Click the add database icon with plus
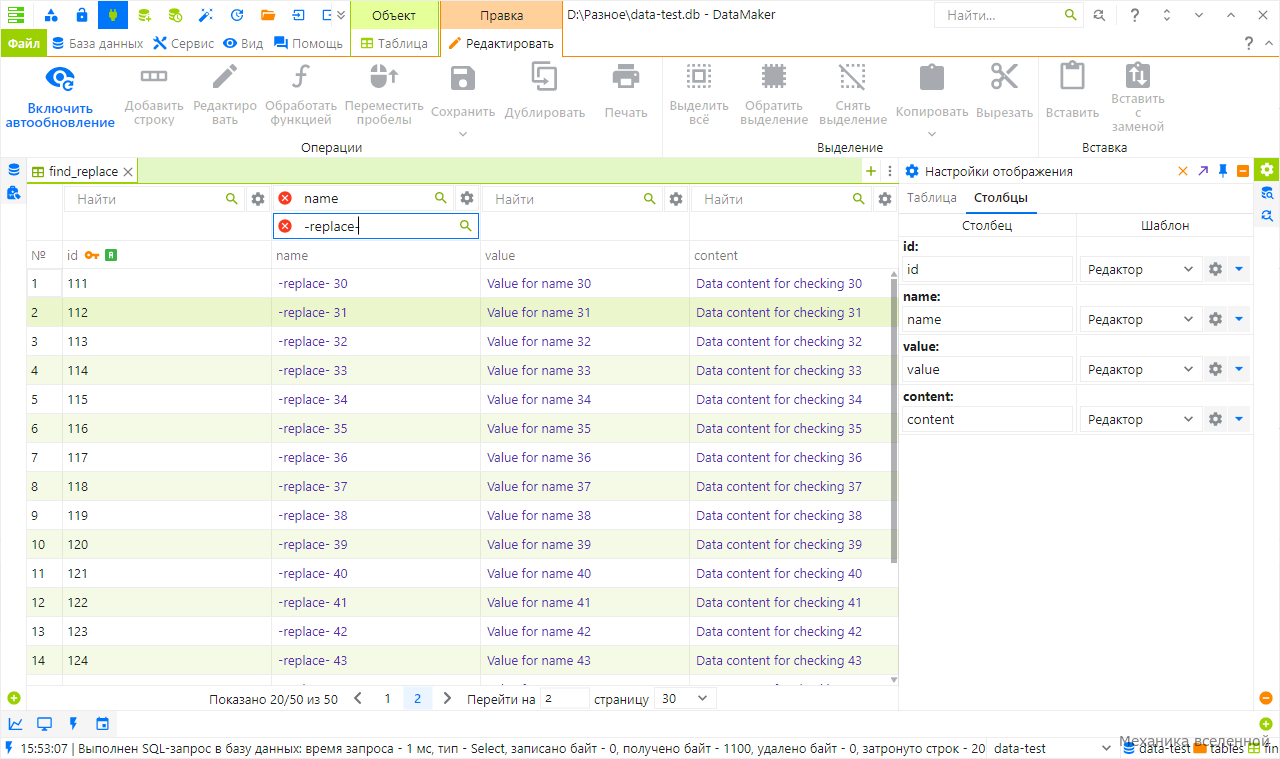1280x759 pixels. coord(144,15)
